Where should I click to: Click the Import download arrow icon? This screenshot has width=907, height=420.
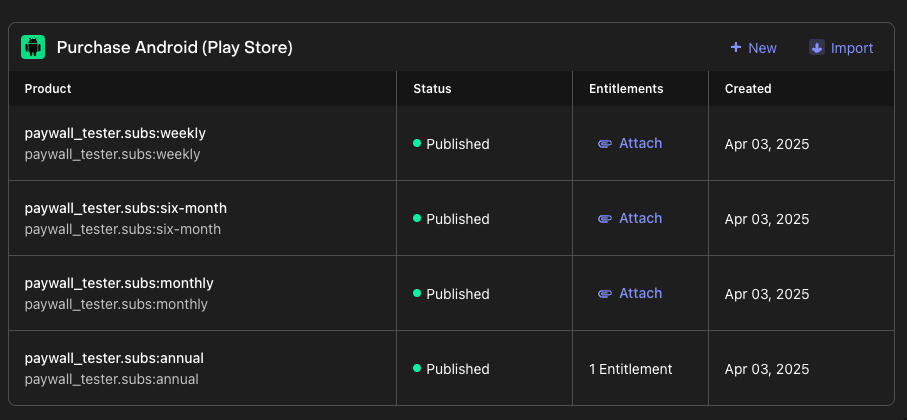pyautogui.click(x=817, y=48)
